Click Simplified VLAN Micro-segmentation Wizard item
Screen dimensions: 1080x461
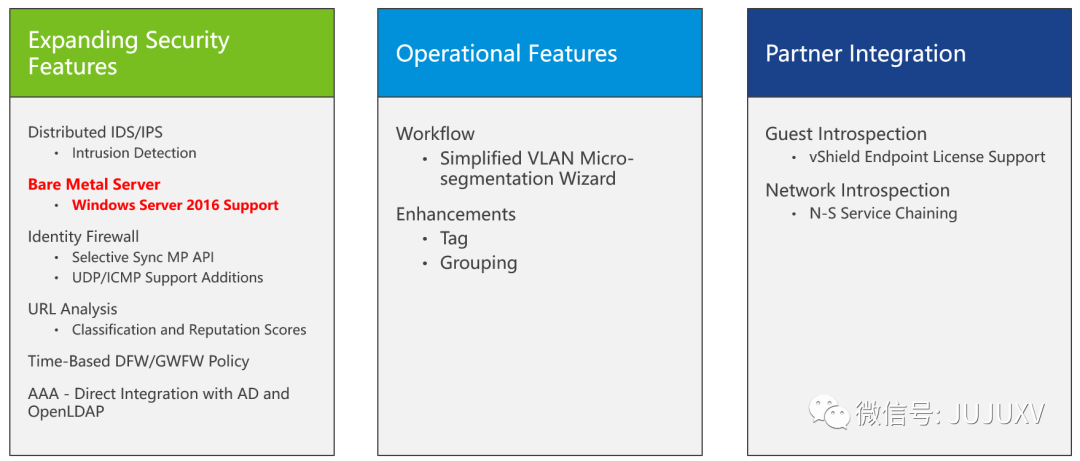tap(537, 168)
